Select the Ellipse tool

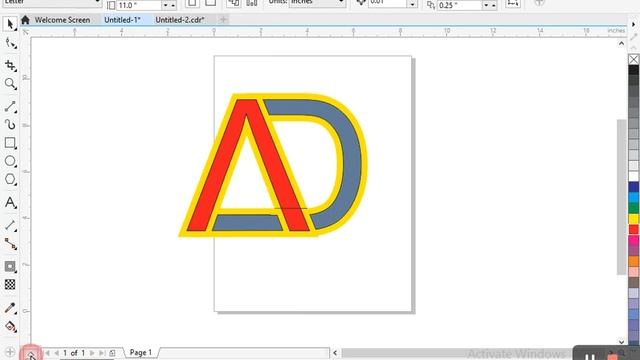pos(10,161)
